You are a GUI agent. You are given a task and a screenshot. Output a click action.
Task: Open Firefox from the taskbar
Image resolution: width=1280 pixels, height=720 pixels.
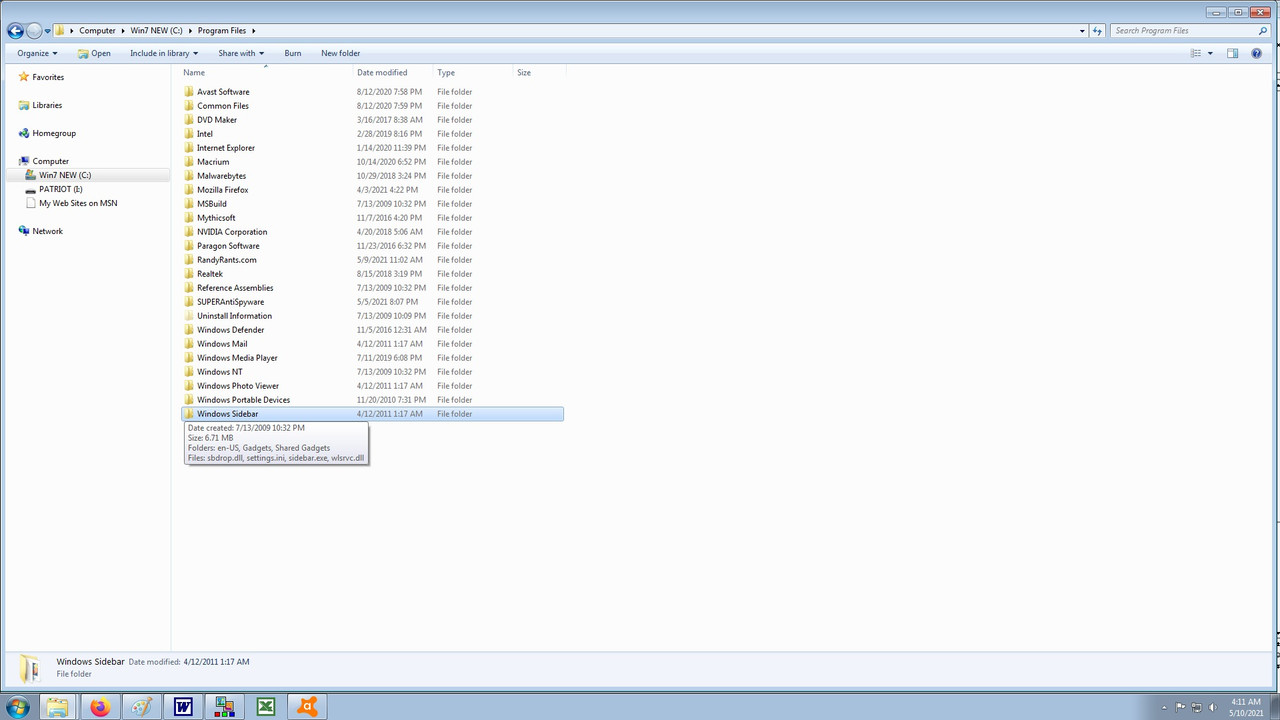[x=99, y=707]
